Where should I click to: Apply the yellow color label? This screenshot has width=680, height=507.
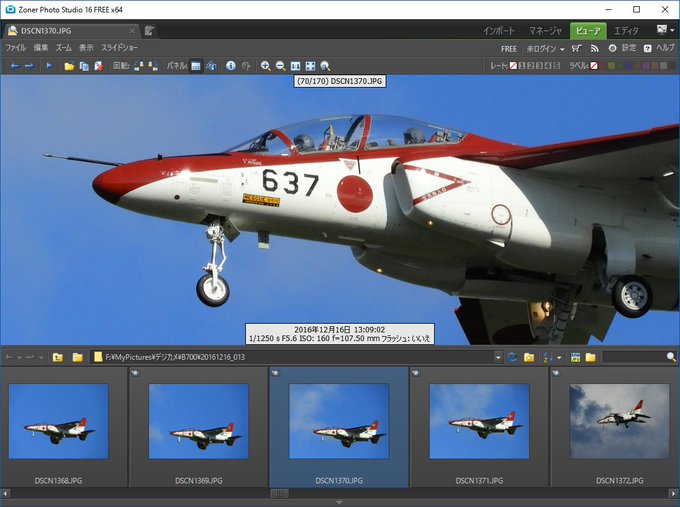point(611,66)
